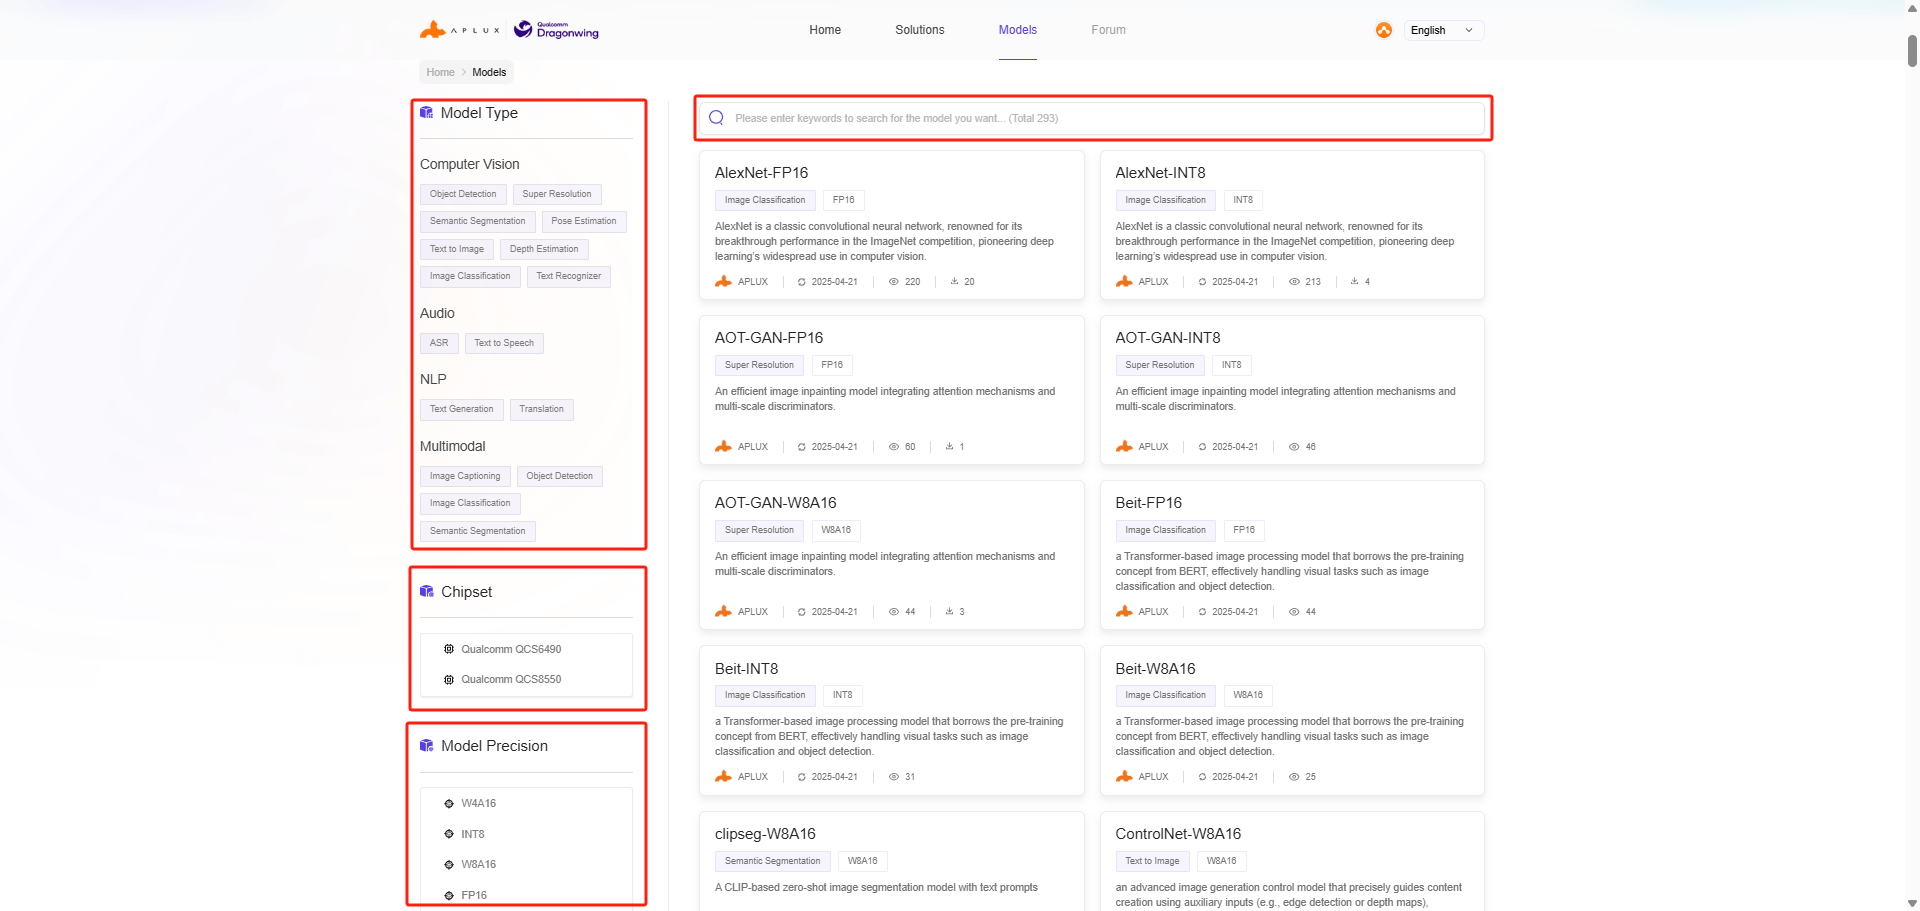Click the orange user avatar icon

click(1384, 30)
